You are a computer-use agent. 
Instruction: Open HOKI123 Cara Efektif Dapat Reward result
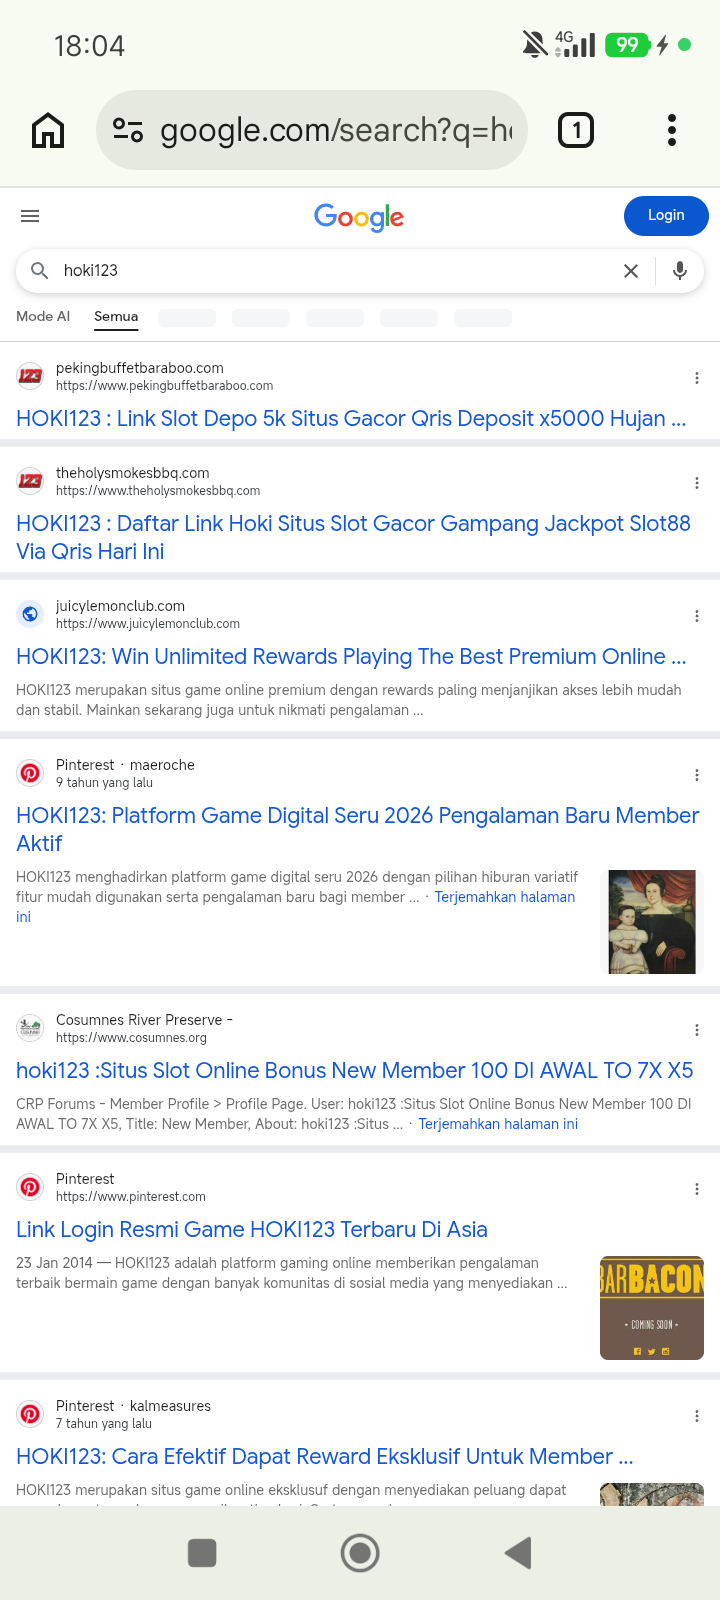pos(325,1456)
